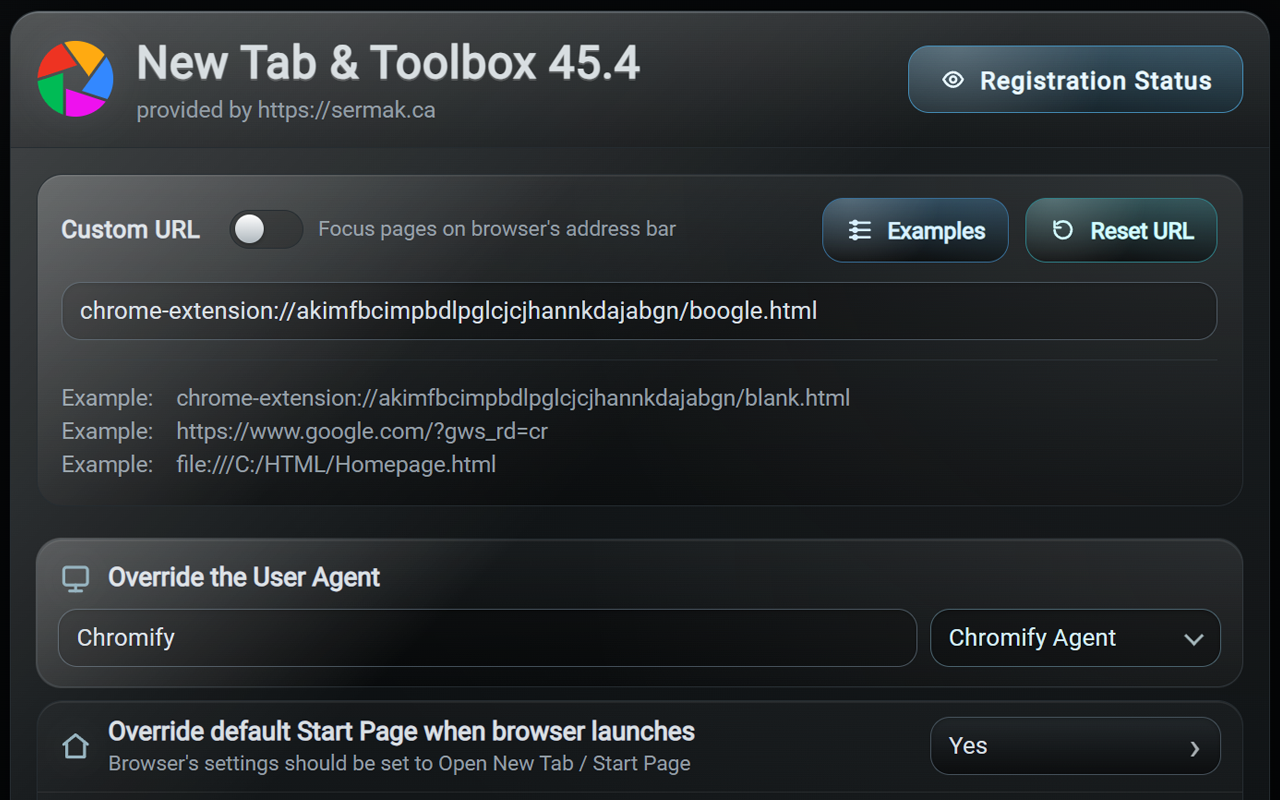1280x800 pixels.
Task: Click the list icon on Examples button
Action: point(860,231)
